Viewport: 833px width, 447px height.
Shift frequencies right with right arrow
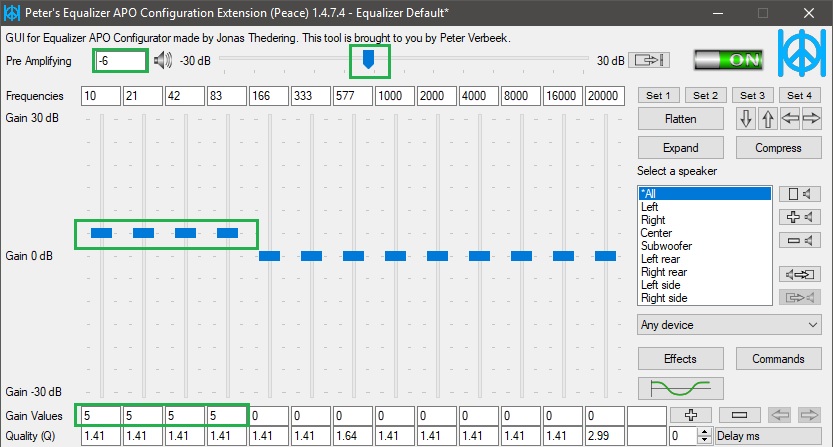[811, 119]
